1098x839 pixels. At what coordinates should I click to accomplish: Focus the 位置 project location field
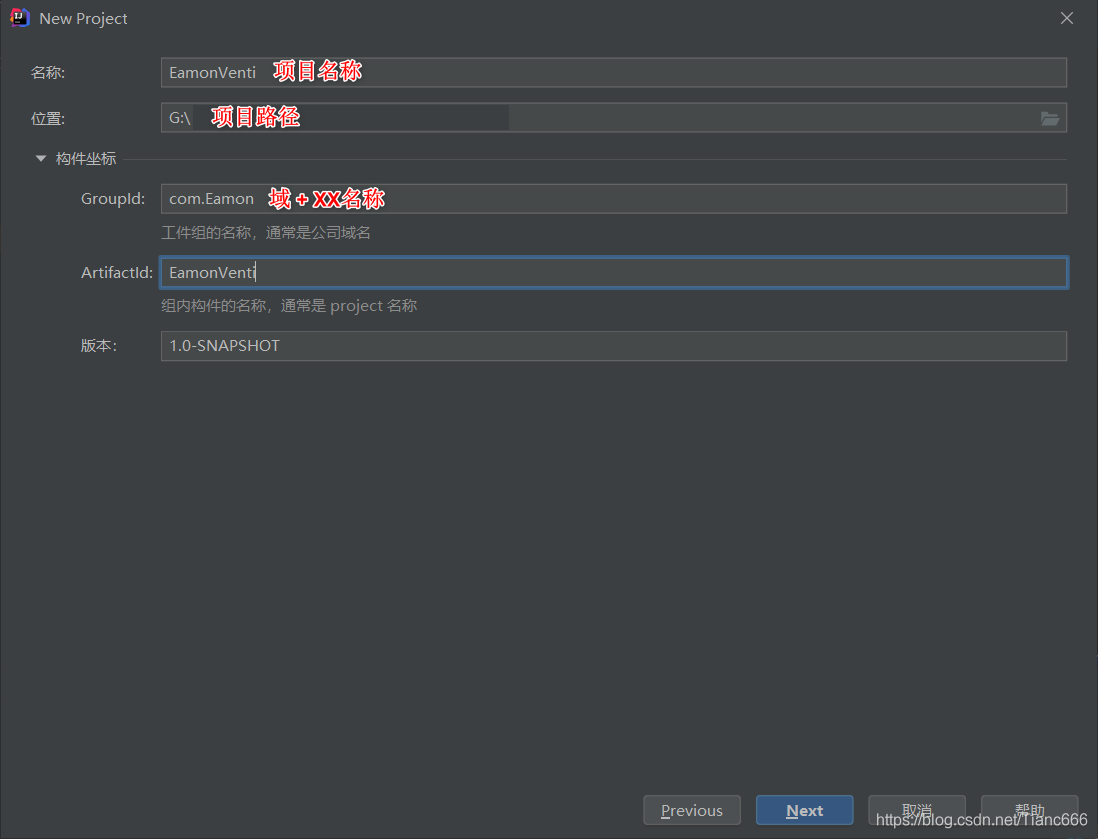(x=613, y=118)
